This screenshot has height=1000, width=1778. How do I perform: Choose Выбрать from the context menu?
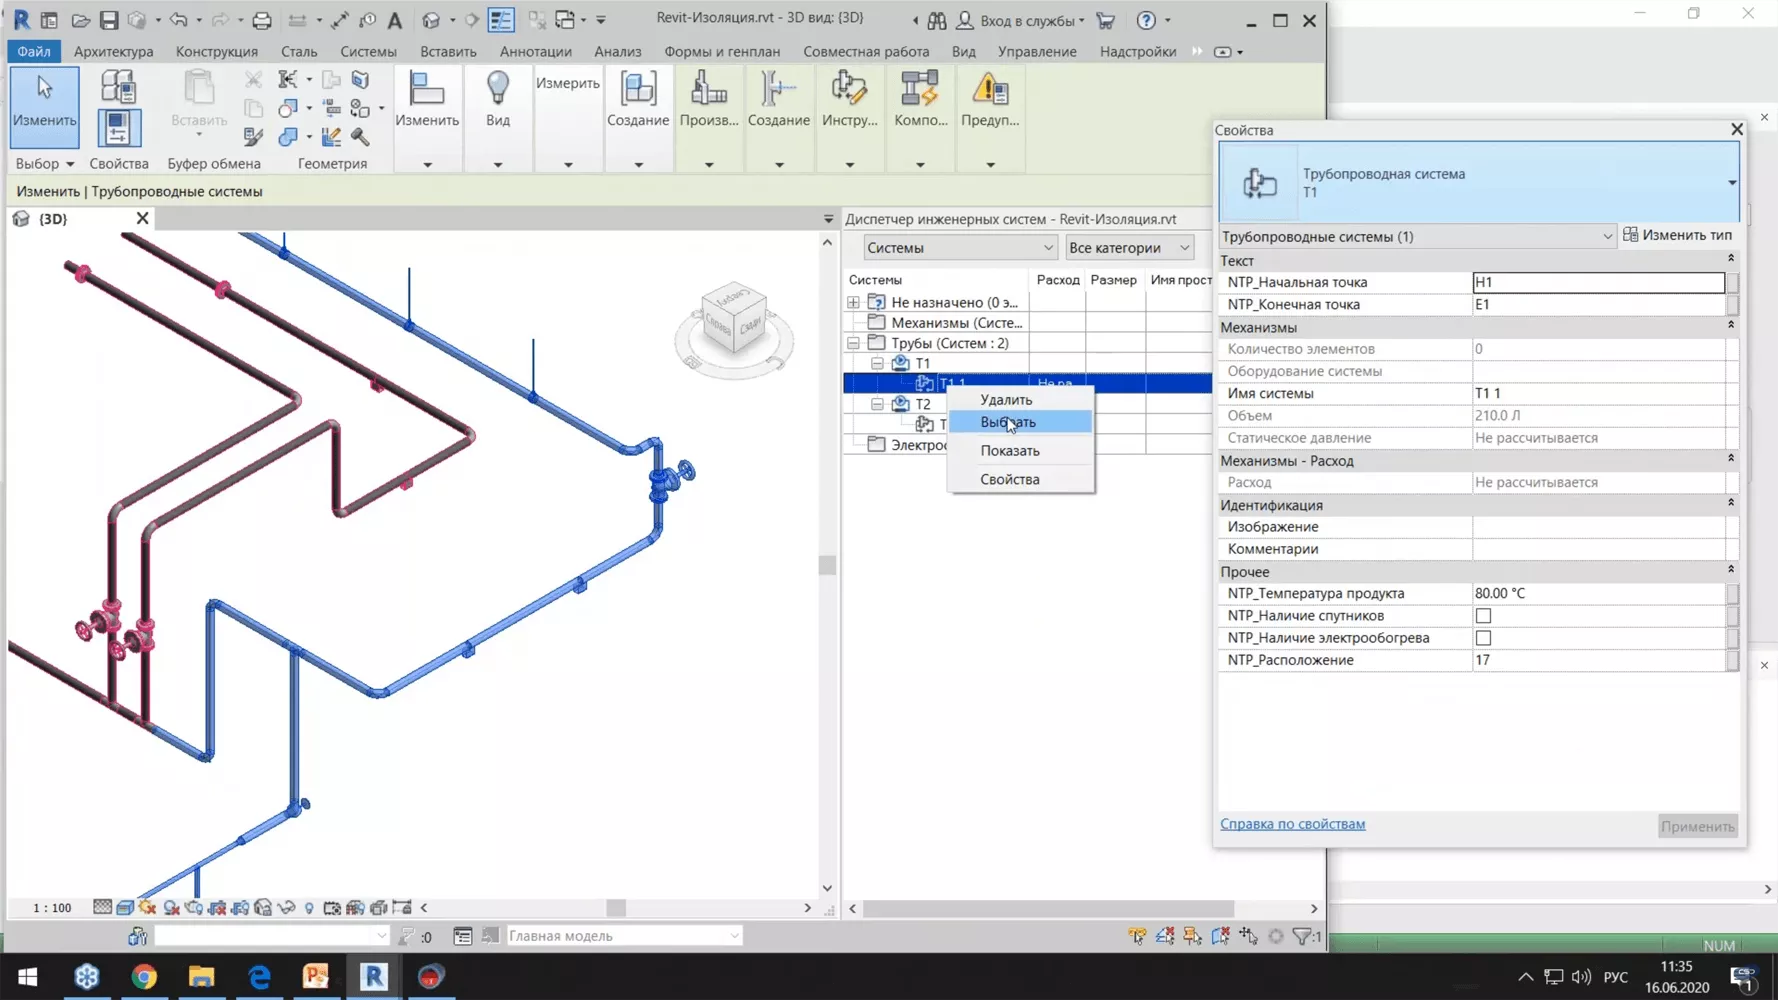pyautogui.click(x=1007, y=422)
